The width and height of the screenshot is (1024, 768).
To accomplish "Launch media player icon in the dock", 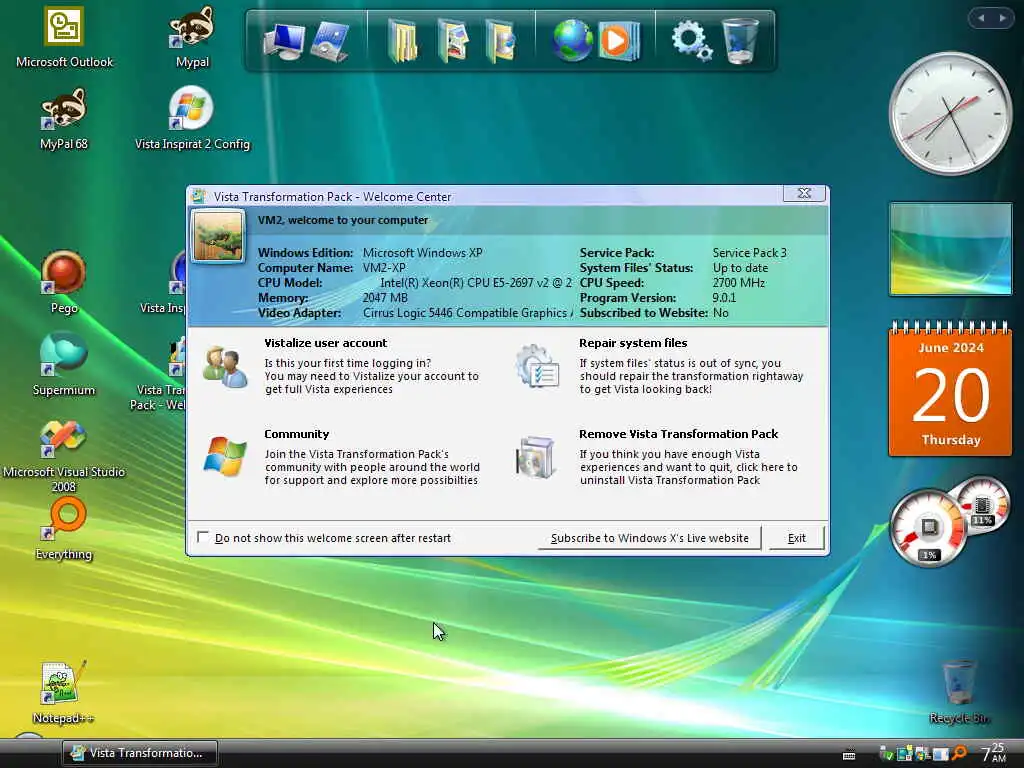I will coord(618,40).
